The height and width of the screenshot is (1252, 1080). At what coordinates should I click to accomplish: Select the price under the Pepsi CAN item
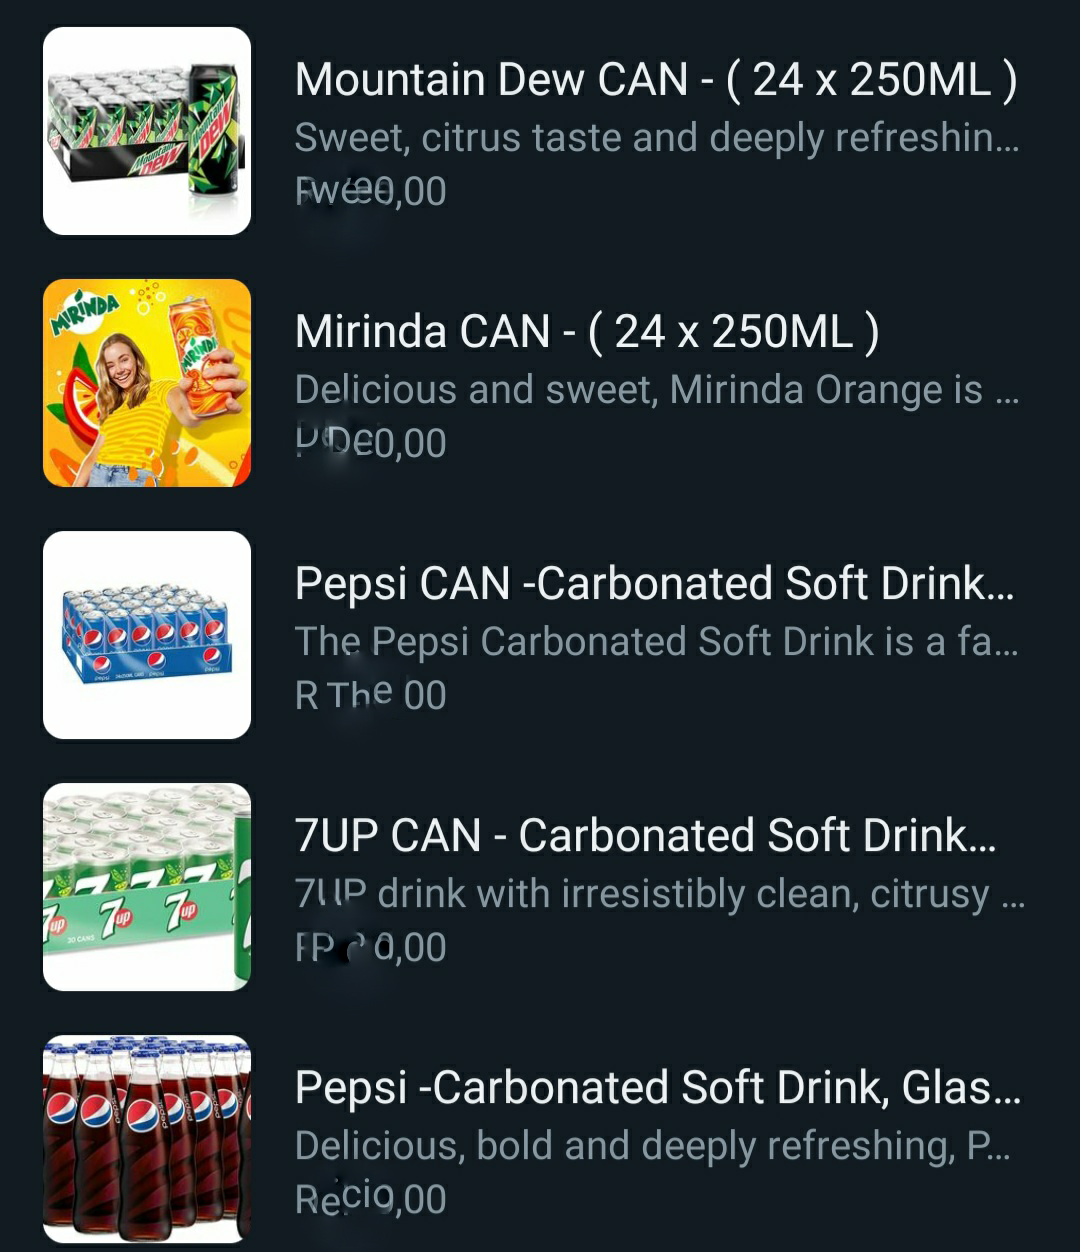coord(371,695)
